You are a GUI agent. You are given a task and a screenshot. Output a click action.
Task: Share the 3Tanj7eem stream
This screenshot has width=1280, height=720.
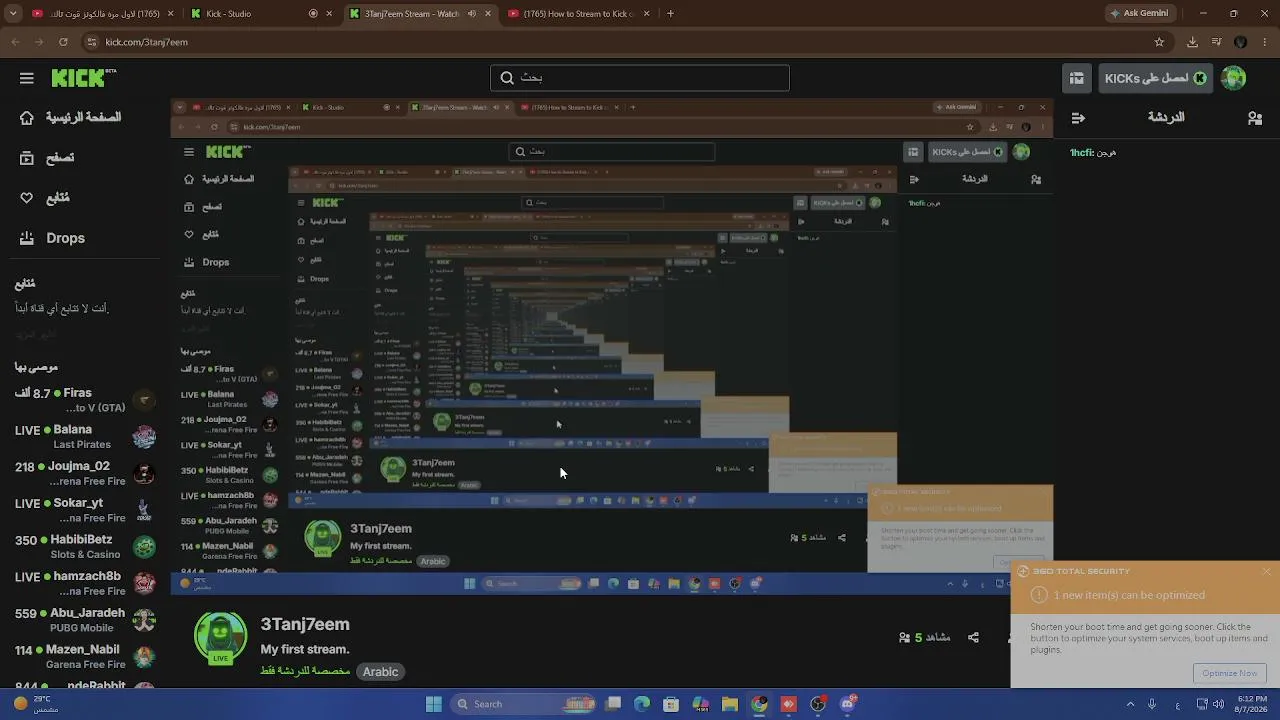[x=973, y=637]
